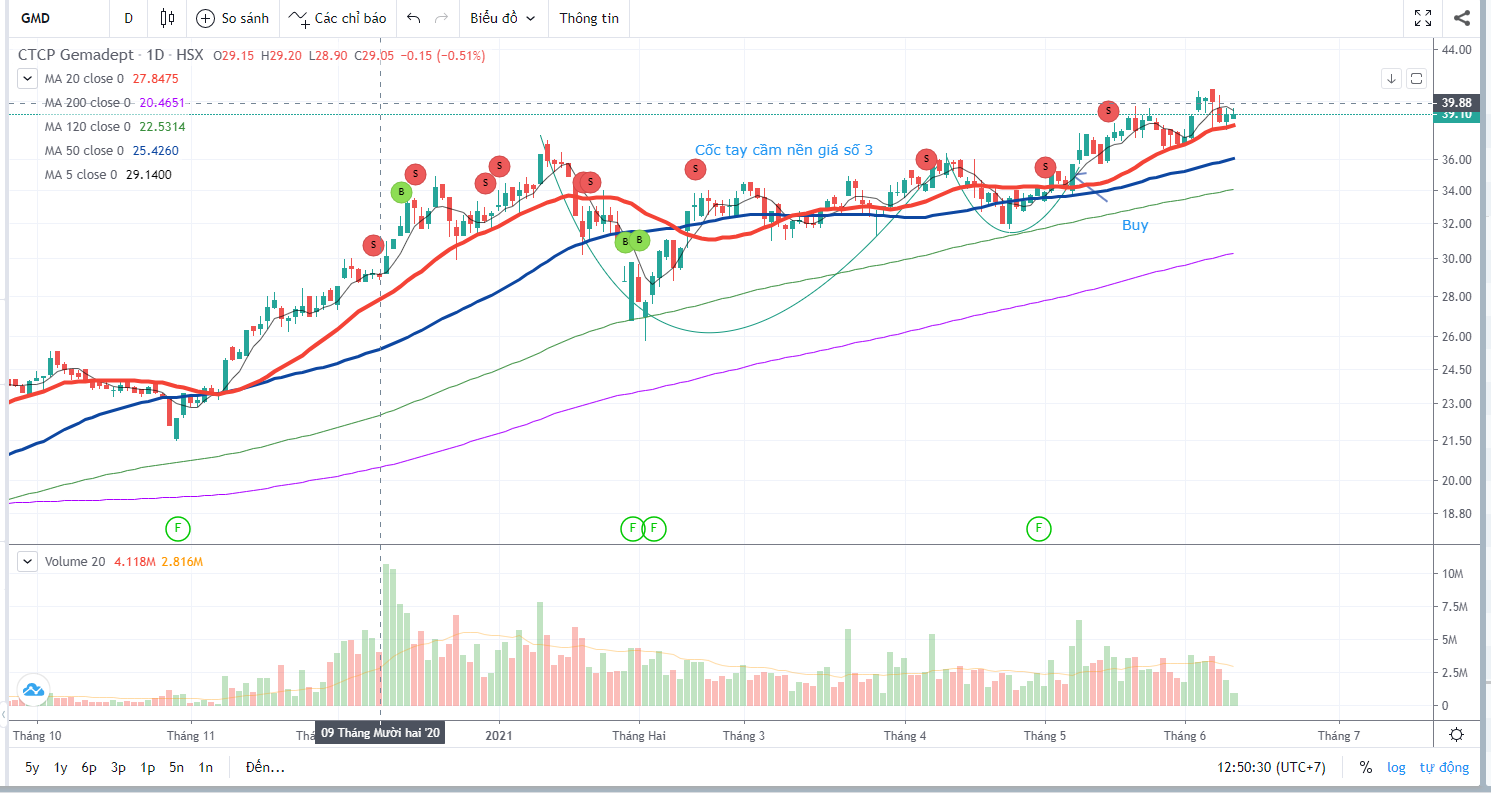Set time range to 5y

[x=32, y=768]
